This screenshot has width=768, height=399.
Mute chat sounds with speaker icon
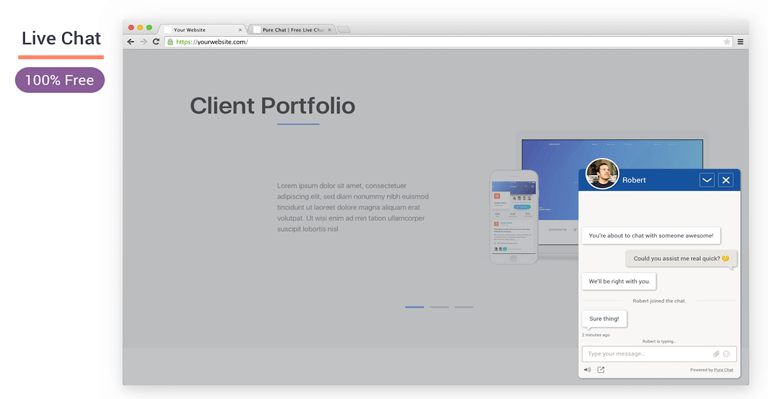tap(587, 370)
